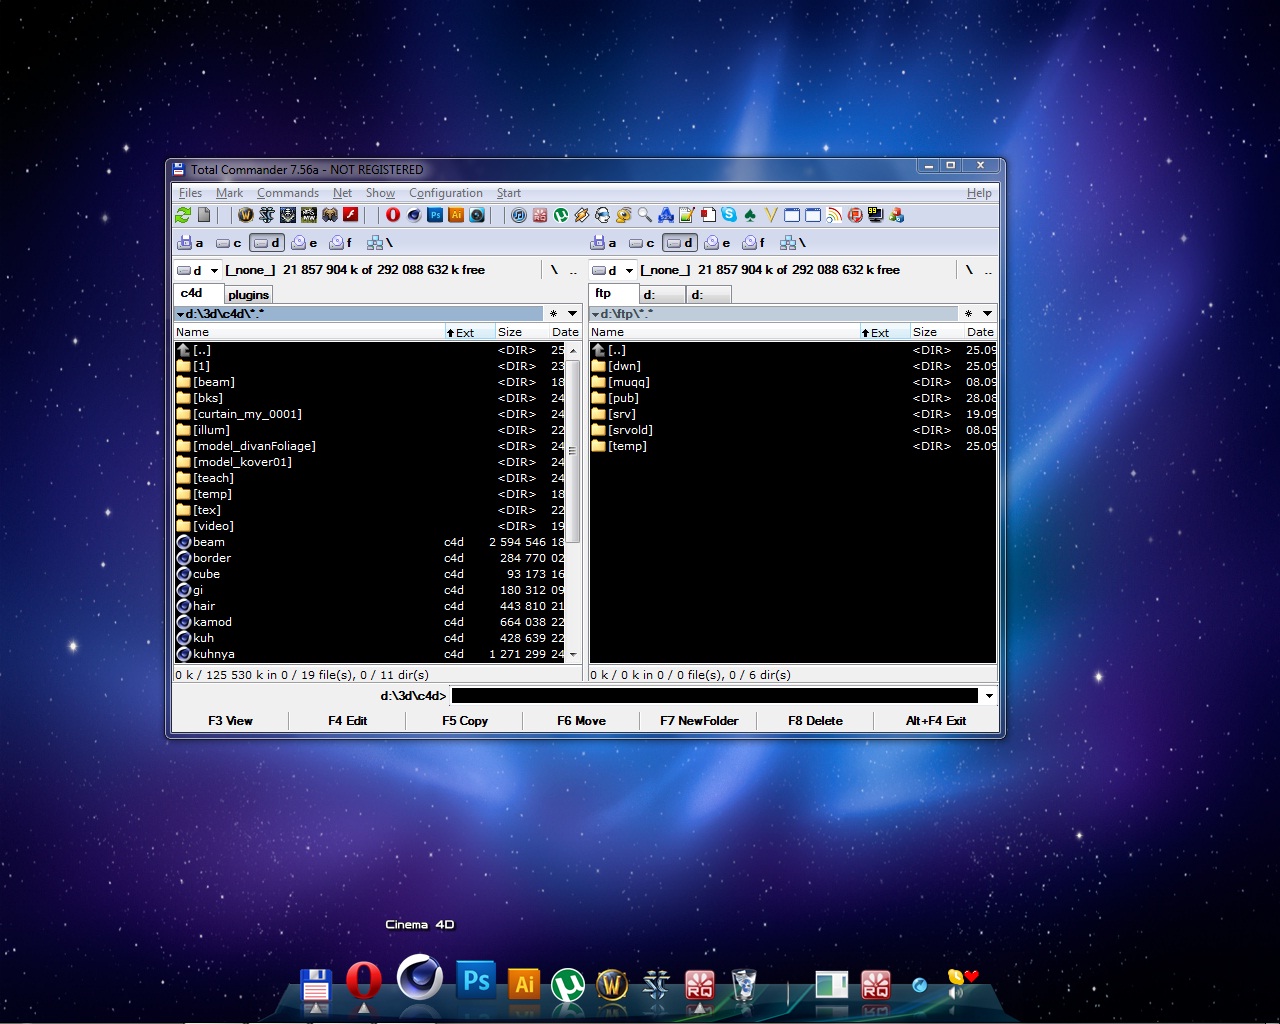Image resolution: width=1280 pixels, height=1024 pixels.
Task: Click left panel scrollbar down arrow
Action: 573,654
